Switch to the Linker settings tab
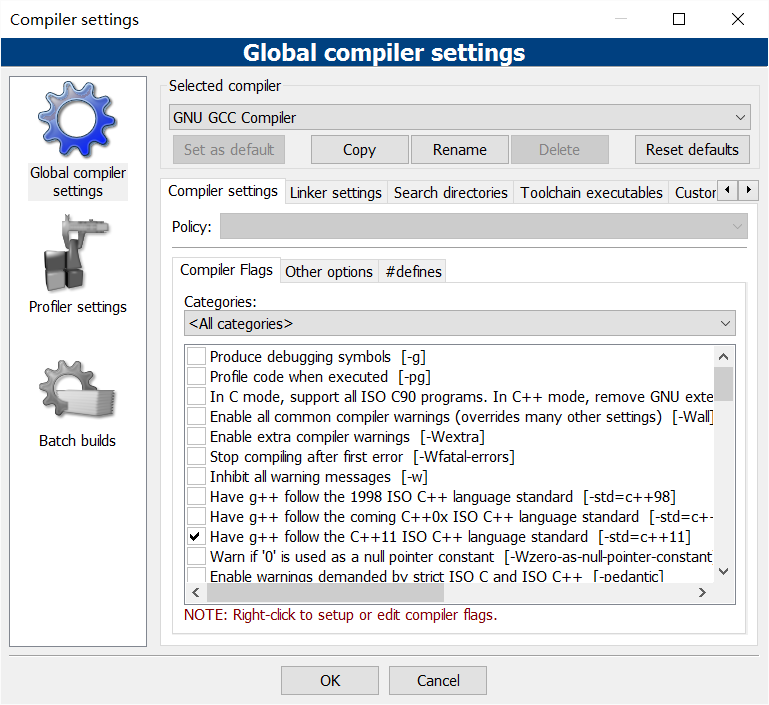 pyautogui.click(x=335, y=193)
